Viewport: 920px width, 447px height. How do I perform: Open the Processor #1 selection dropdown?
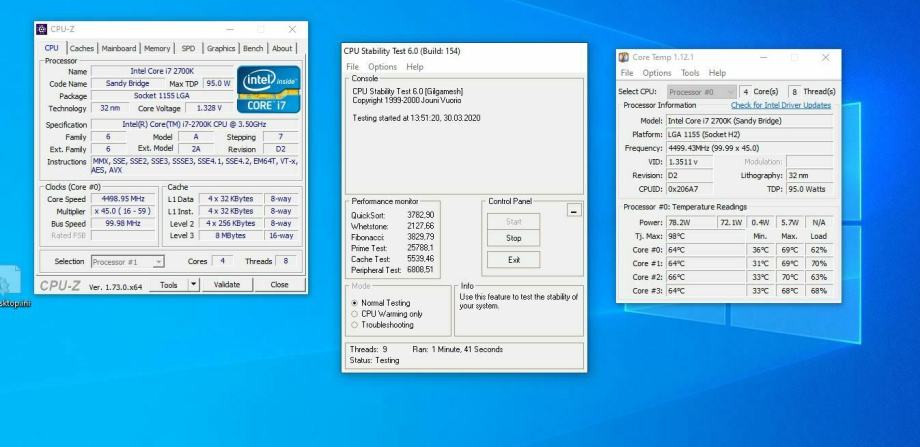click(x=128, y=261)
